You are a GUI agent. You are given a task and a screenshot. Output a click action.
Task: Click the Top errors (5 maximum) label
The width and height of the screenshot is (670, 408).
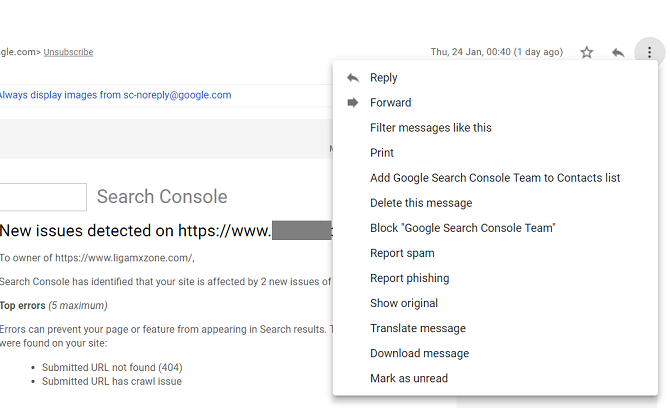54,305
